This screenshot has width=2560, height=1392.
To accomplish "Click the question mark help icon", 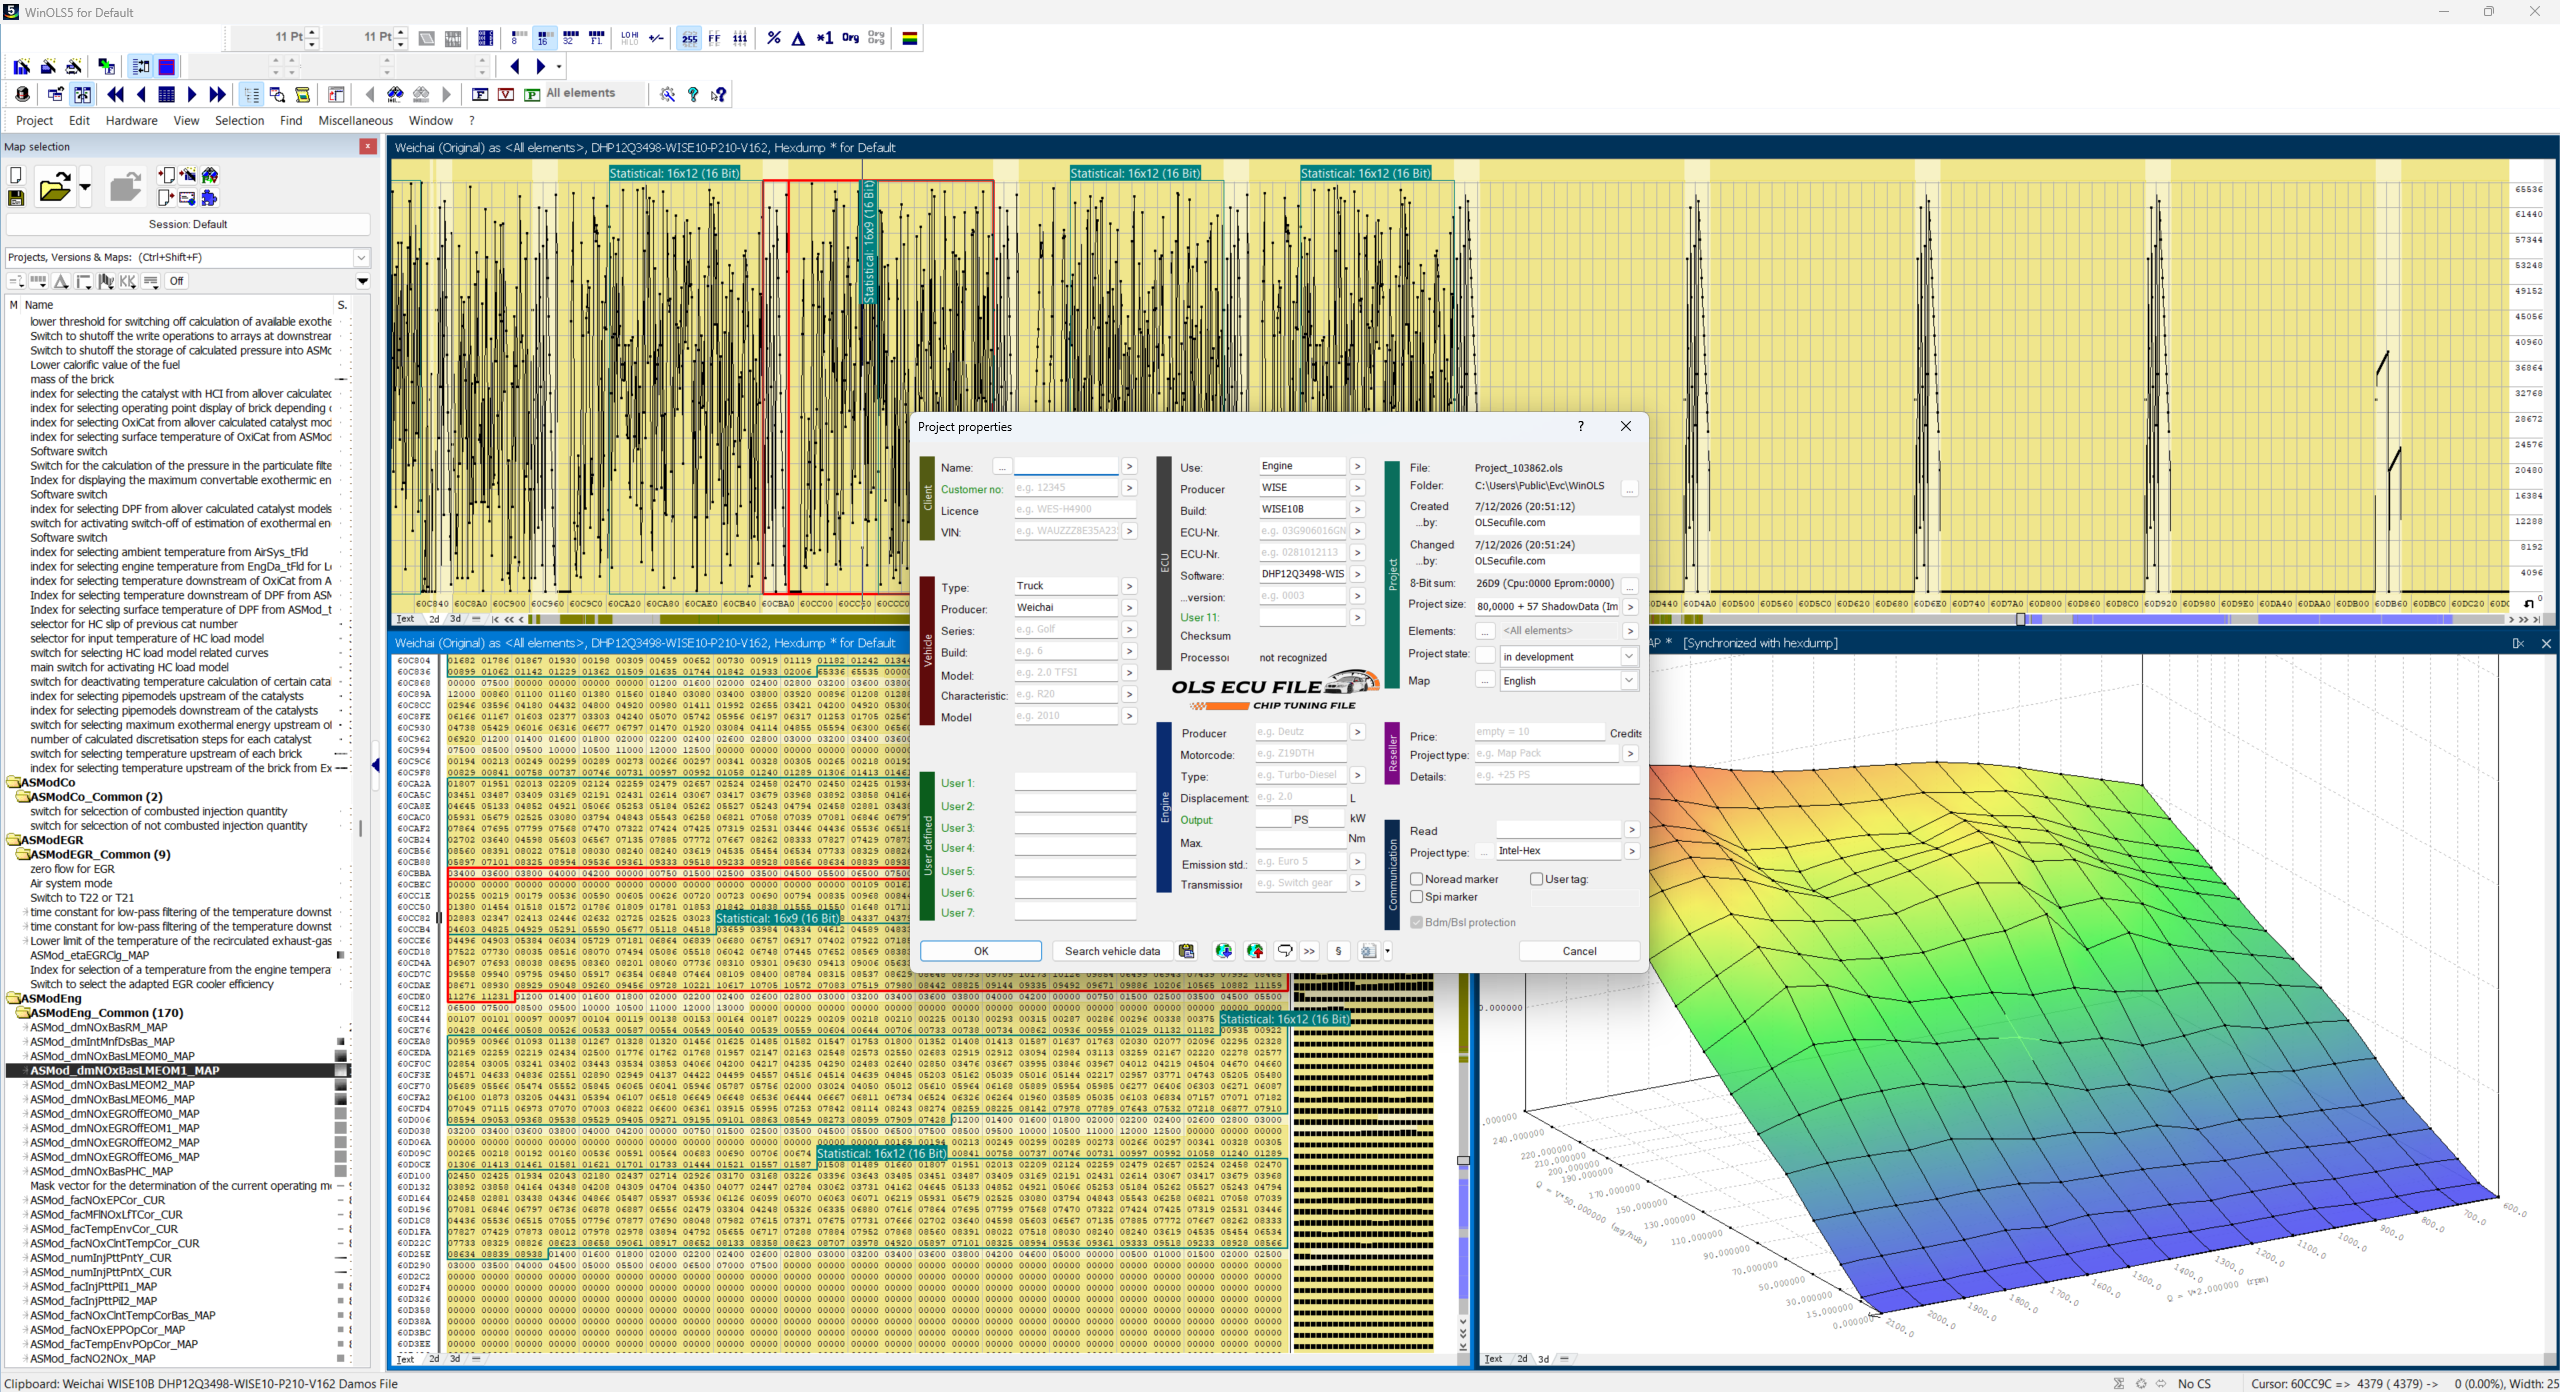I will [693, 94].
